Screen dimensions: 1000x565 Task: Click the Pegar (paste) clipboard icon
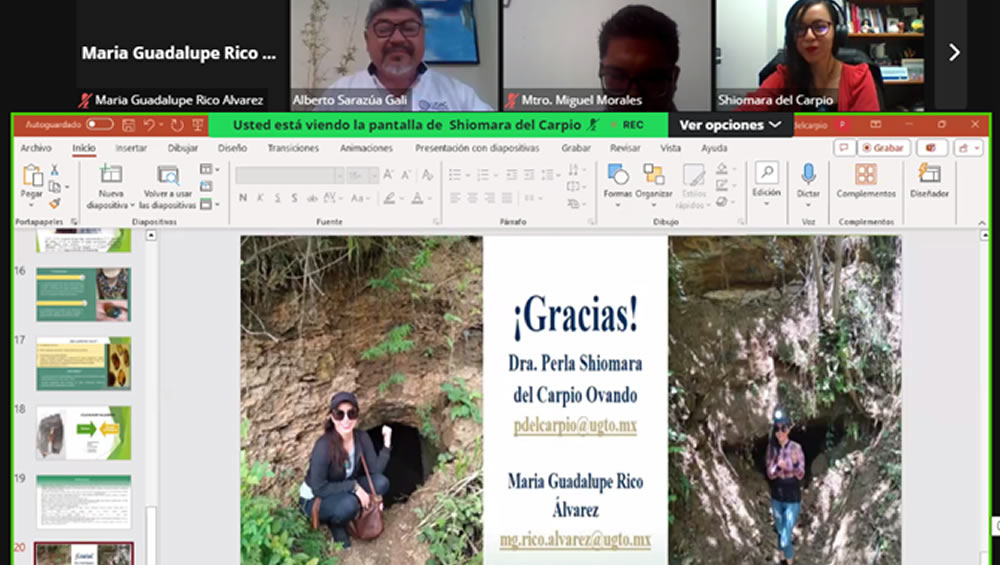click(x=32, y=175)
